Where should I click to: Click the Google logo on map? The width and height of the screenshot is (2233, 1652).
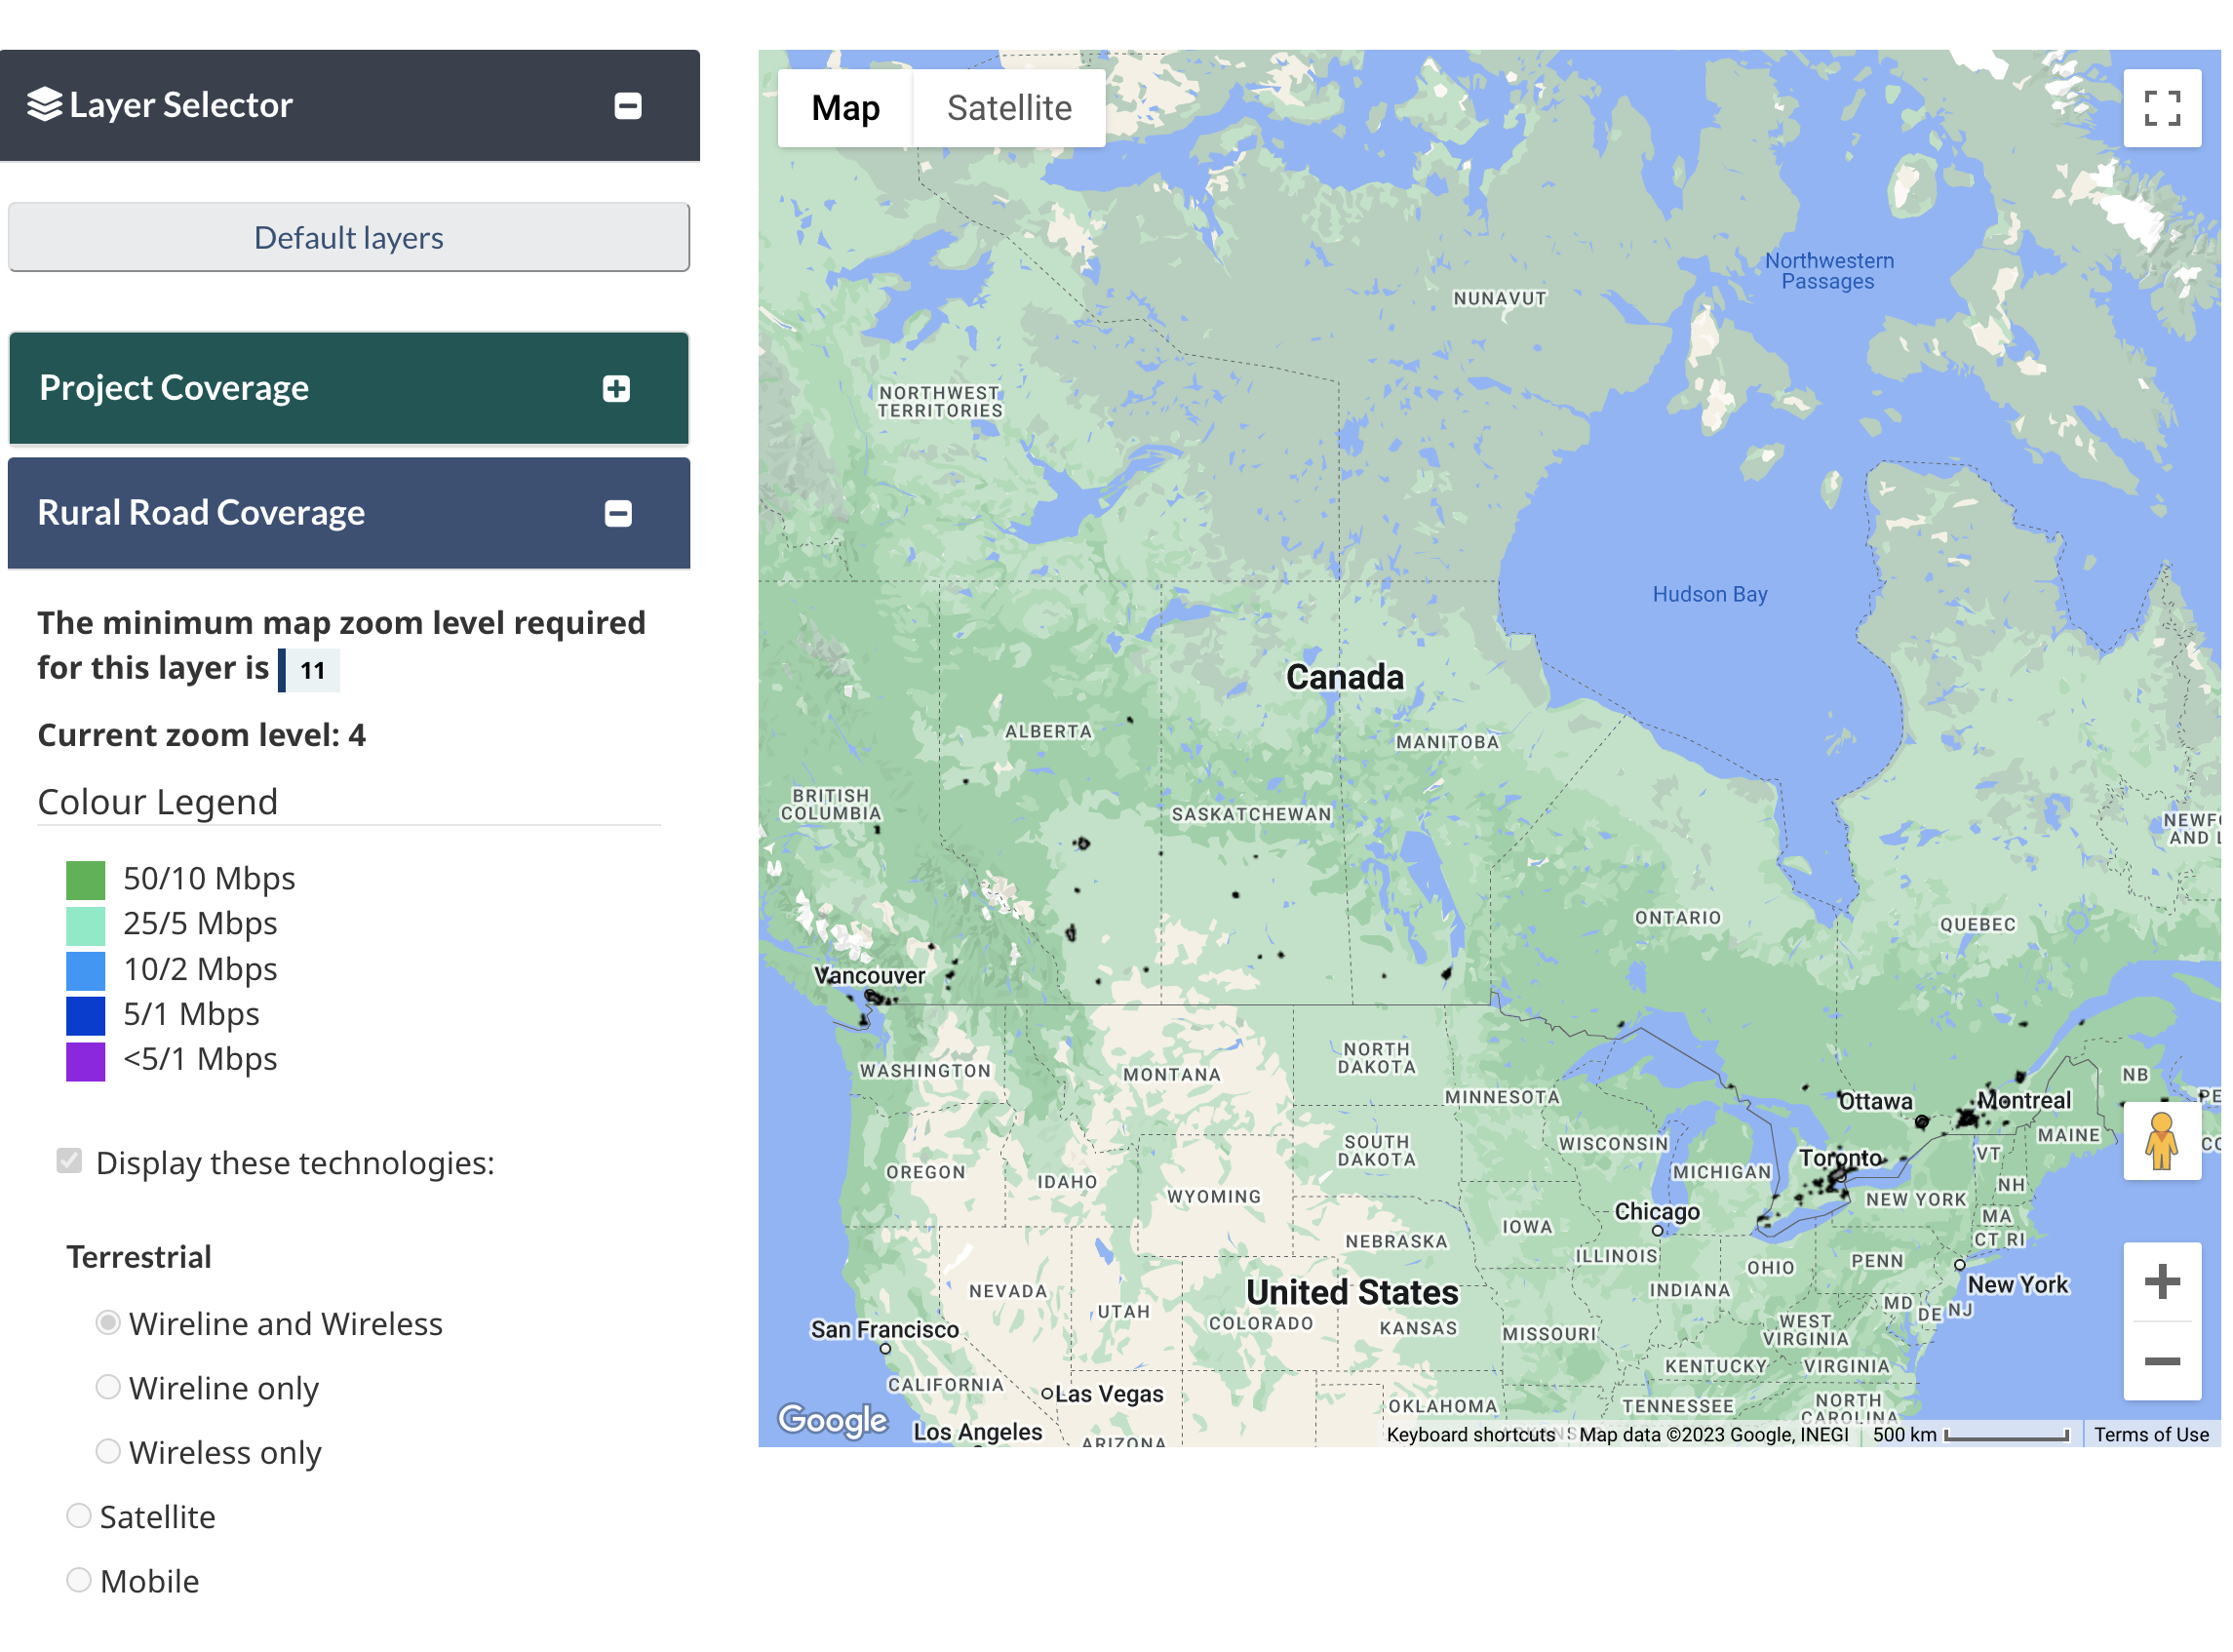pyautogui.click(x=832, y=1418)
